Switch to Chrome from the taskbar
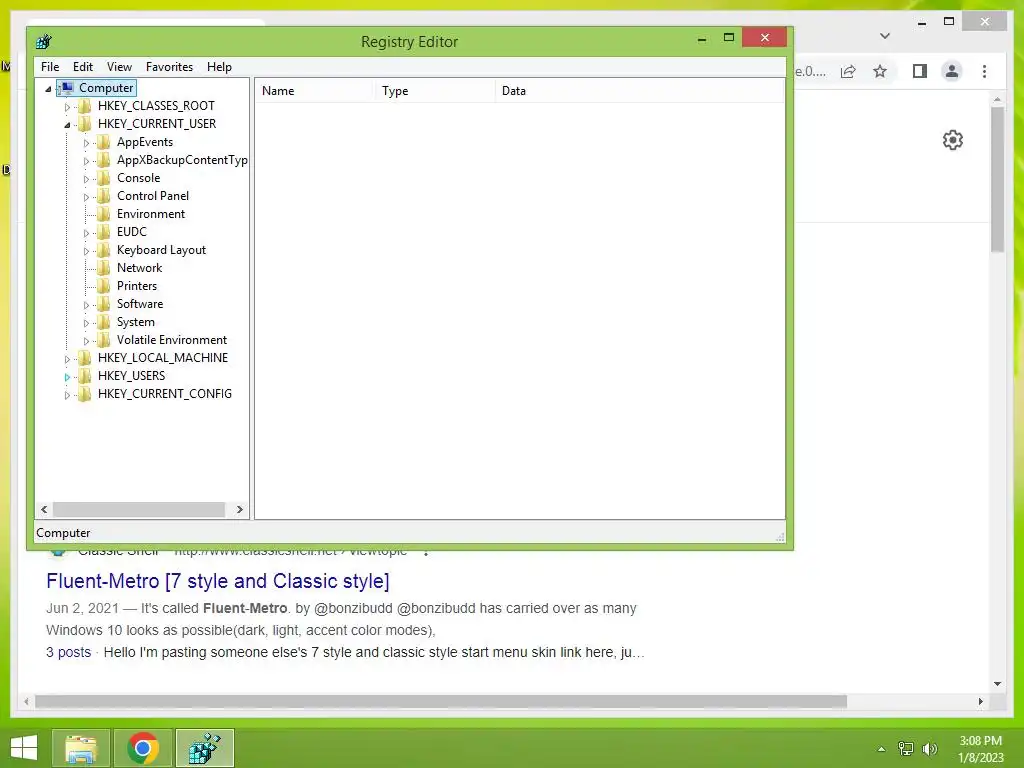Screen dimensions: 1024x768 [143, 748]
